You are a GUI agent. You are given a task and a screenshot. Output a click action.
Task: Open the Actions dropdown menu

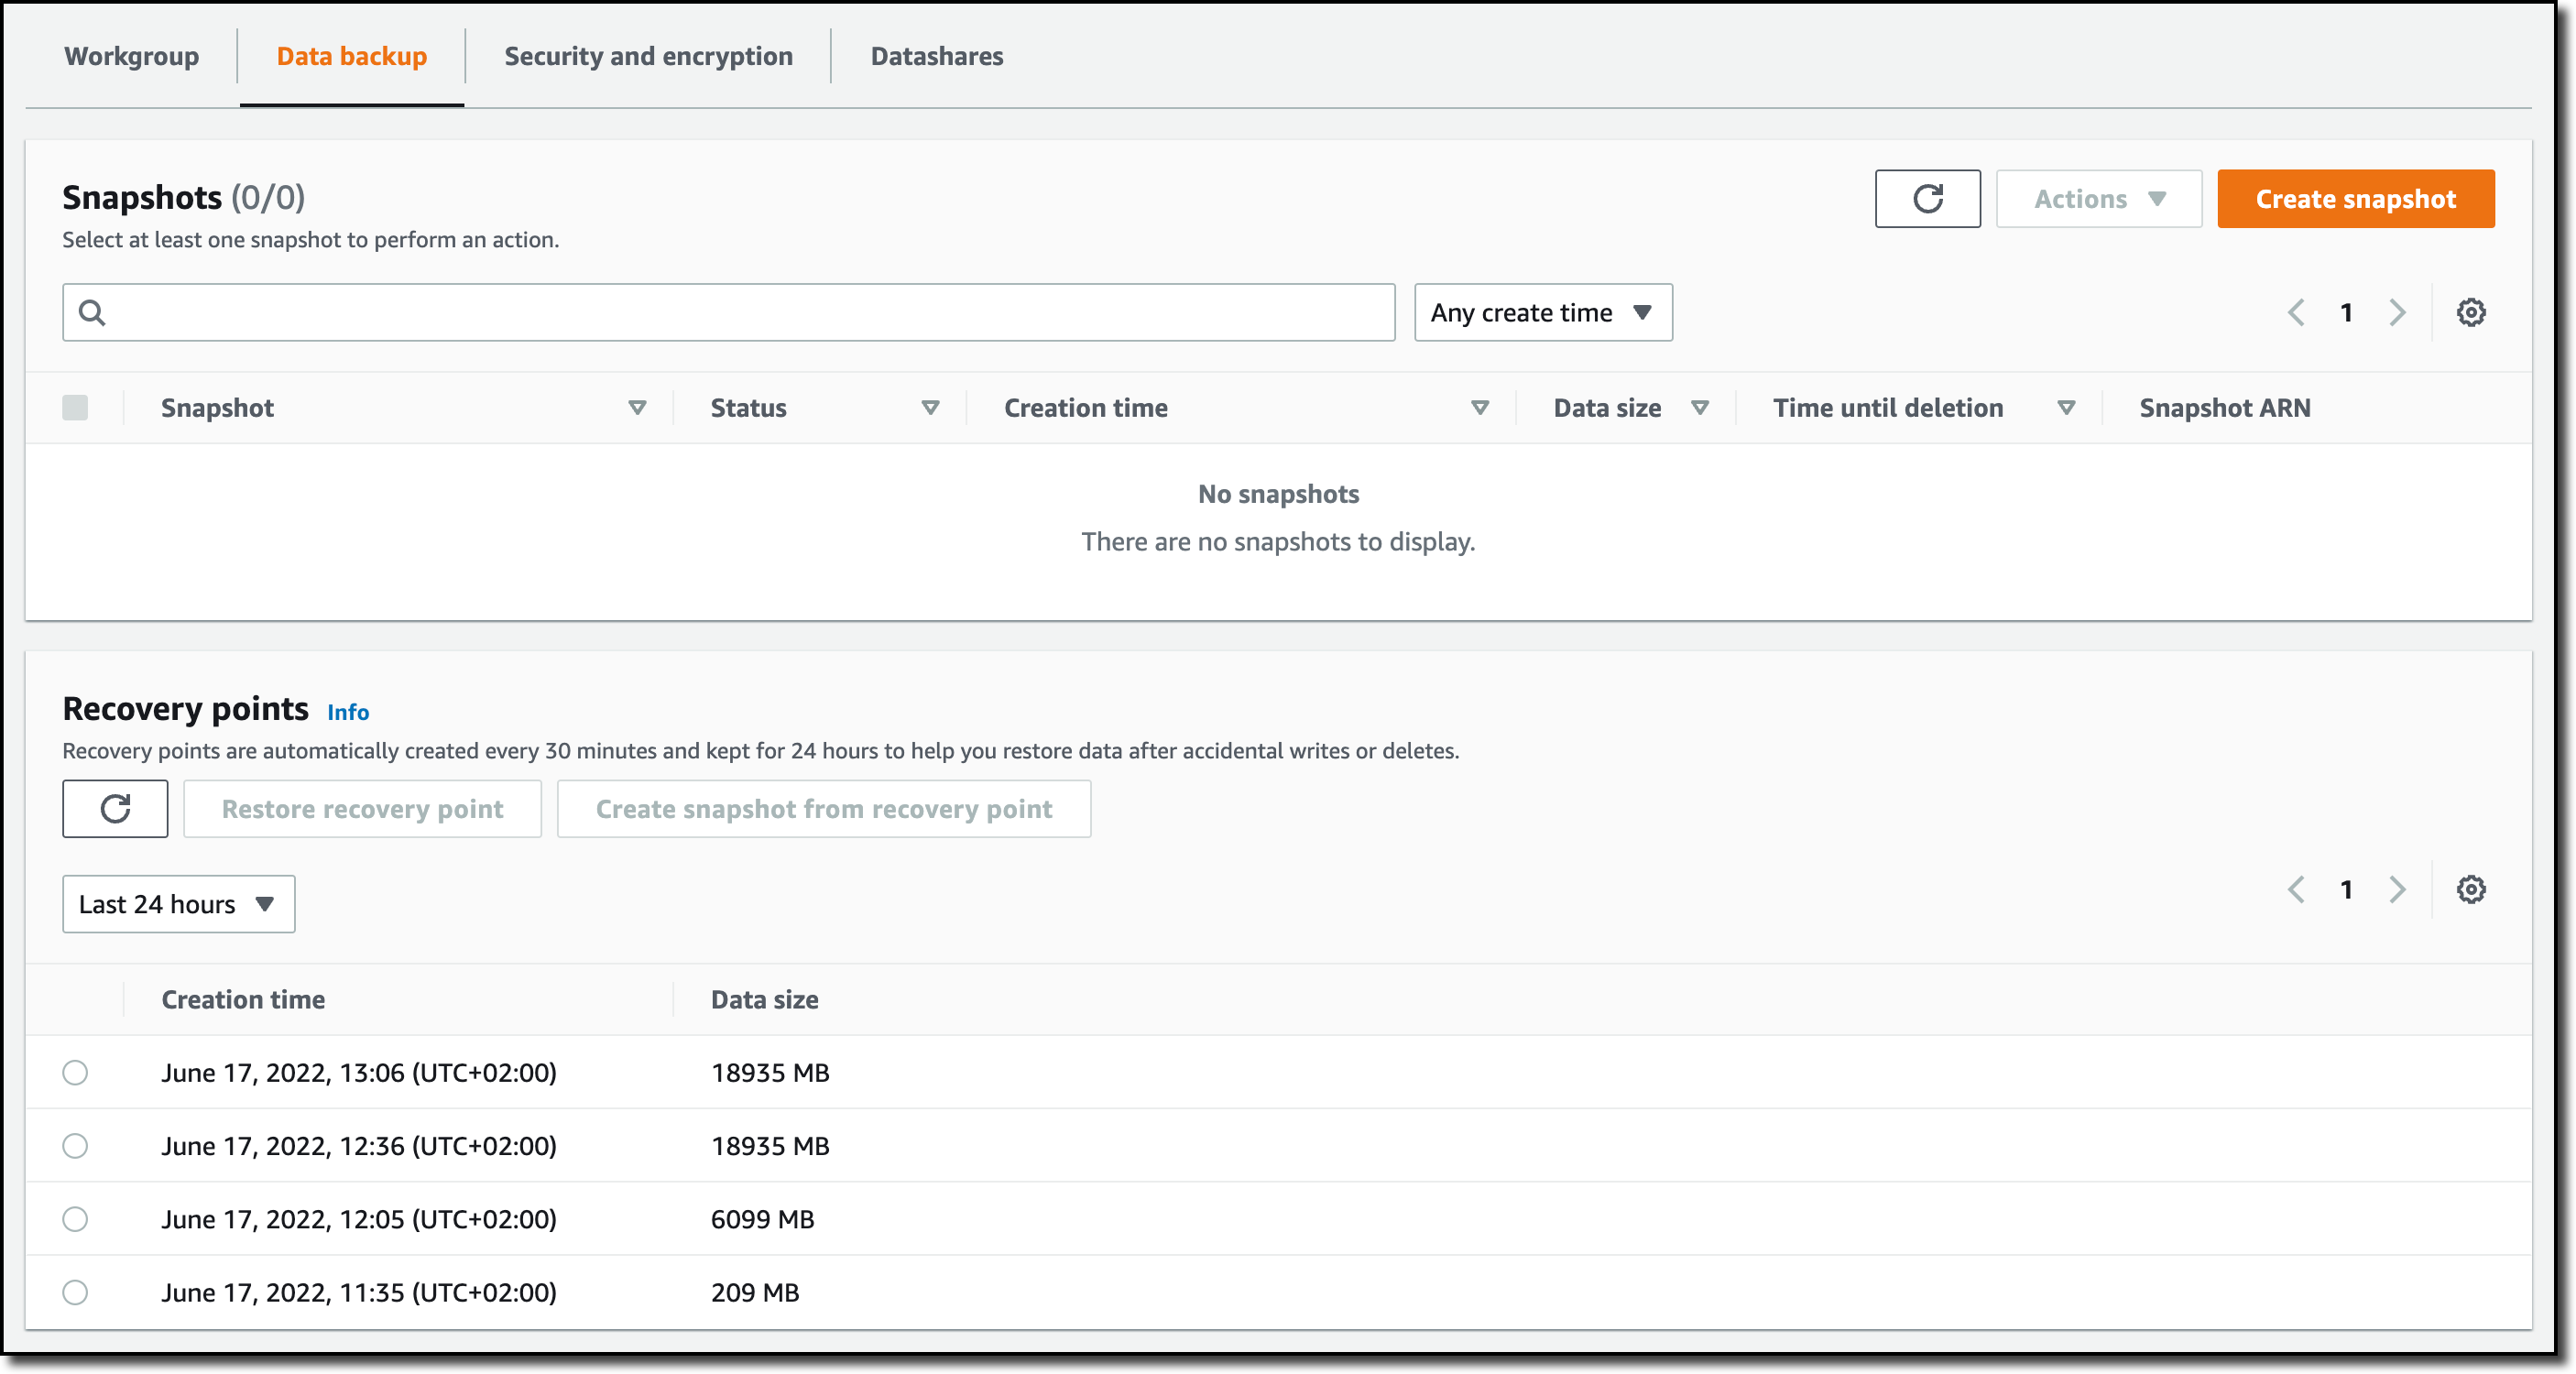2098,199
